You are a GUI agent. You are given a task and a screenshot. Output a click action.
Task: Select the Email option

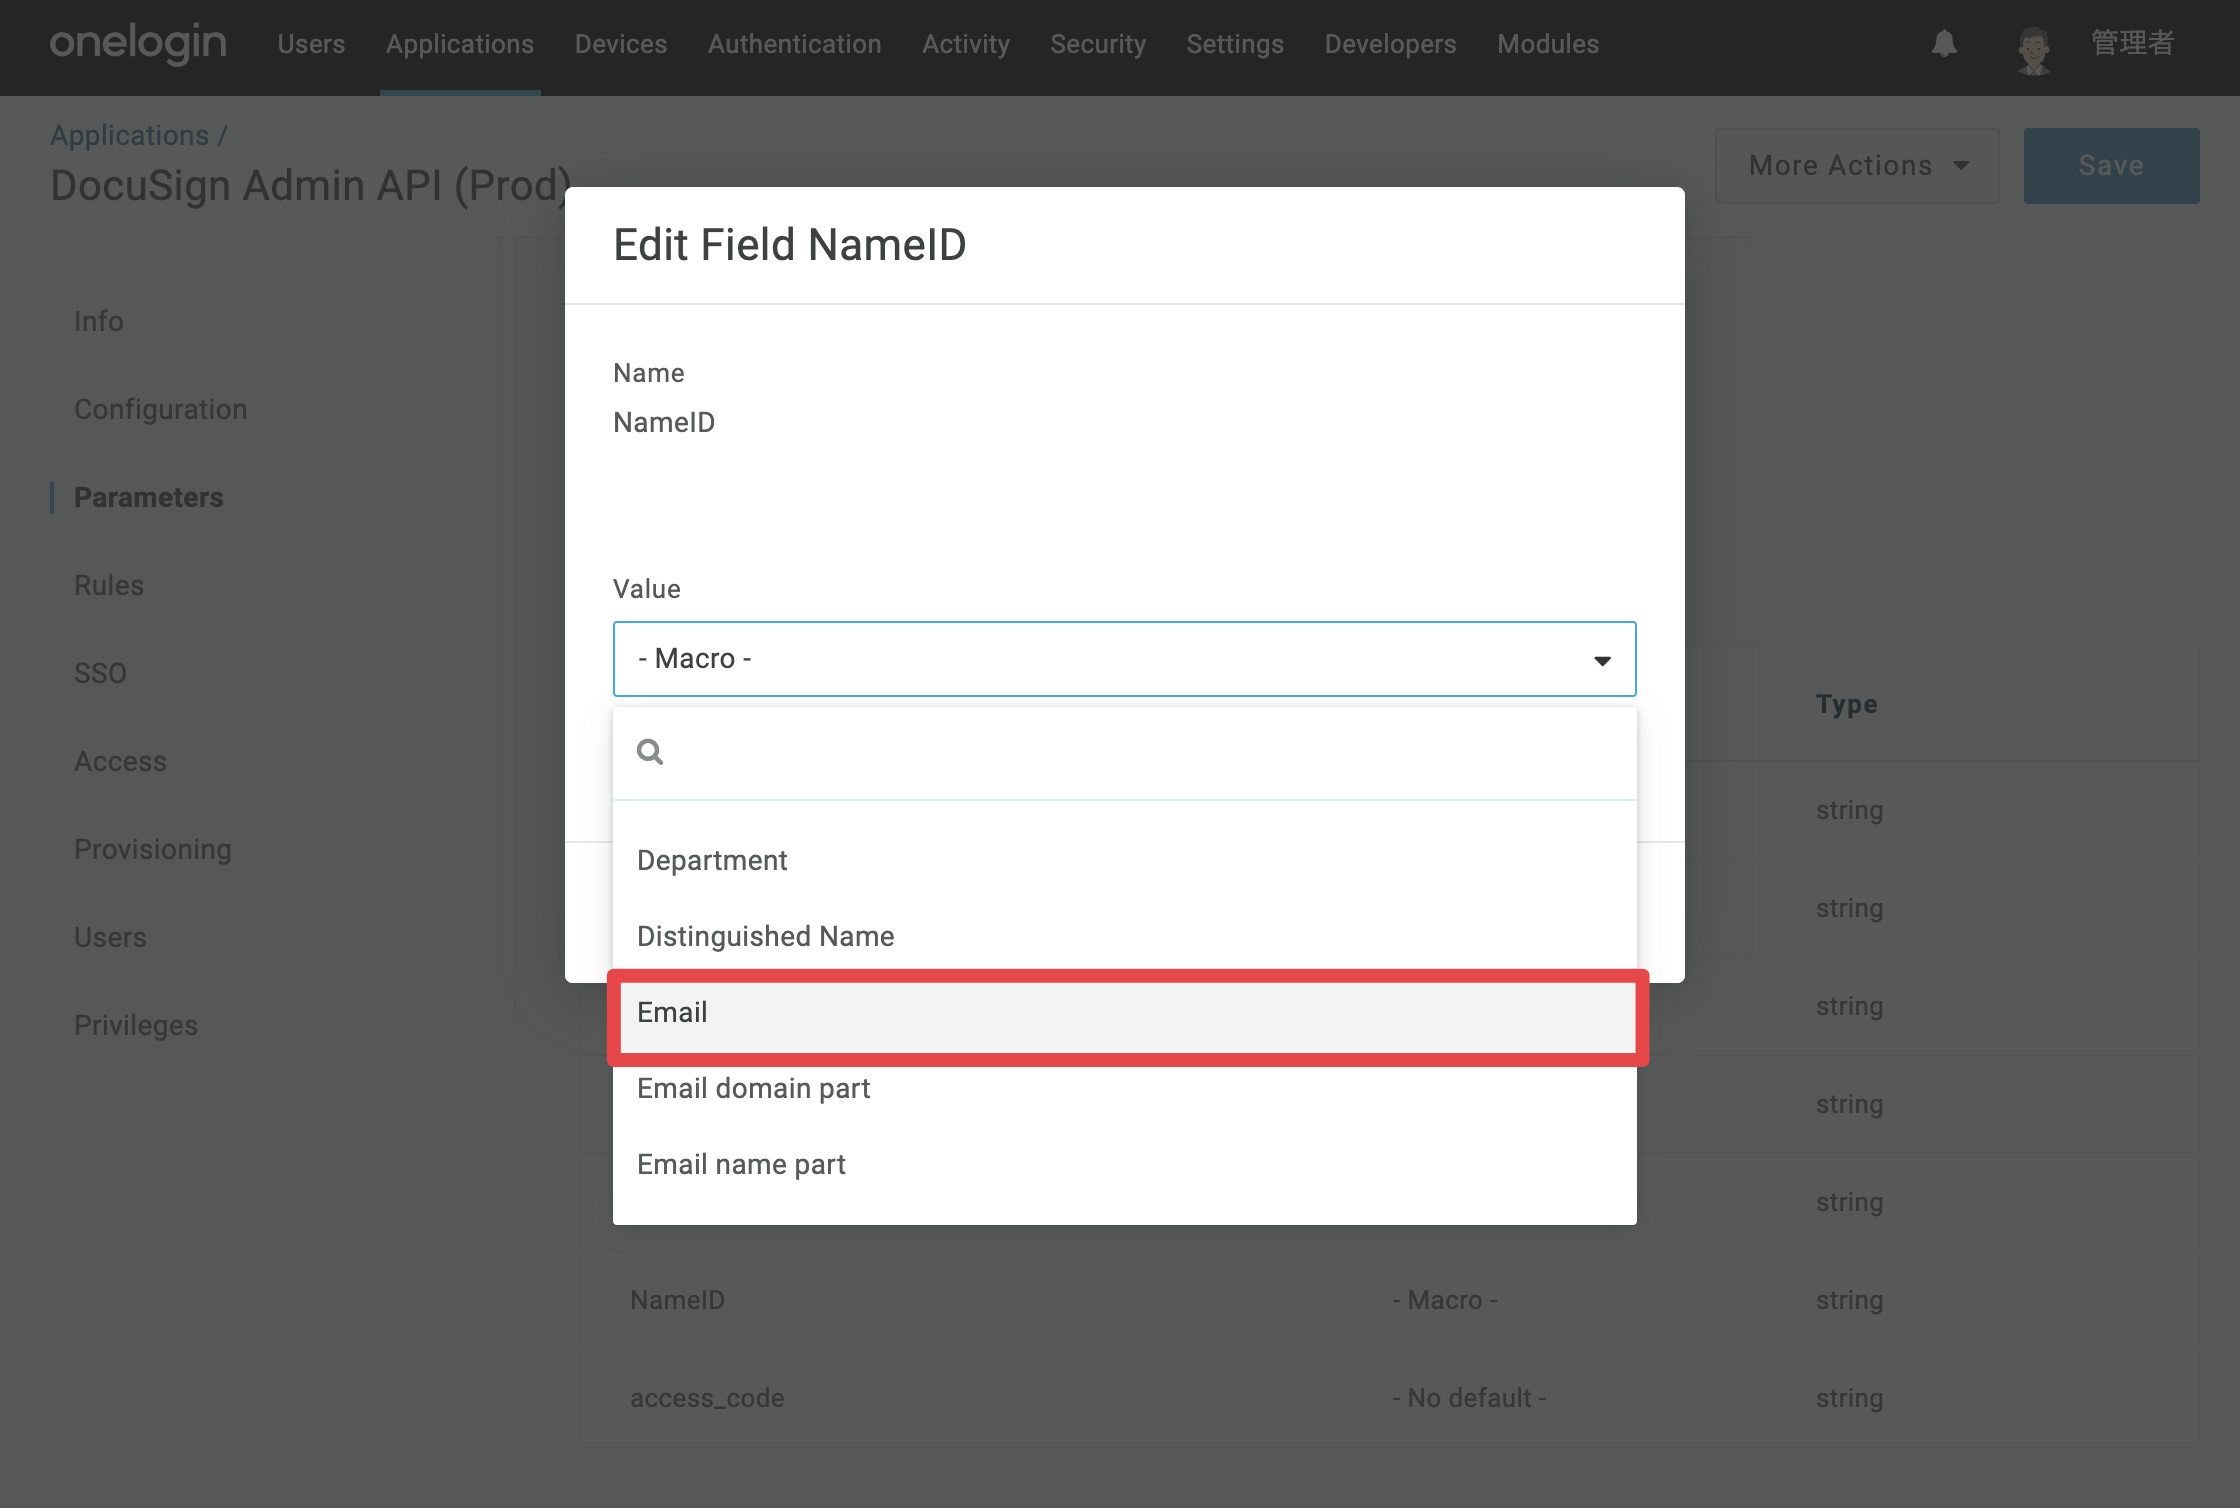pyautogui.click(x=1125, y=1013)
